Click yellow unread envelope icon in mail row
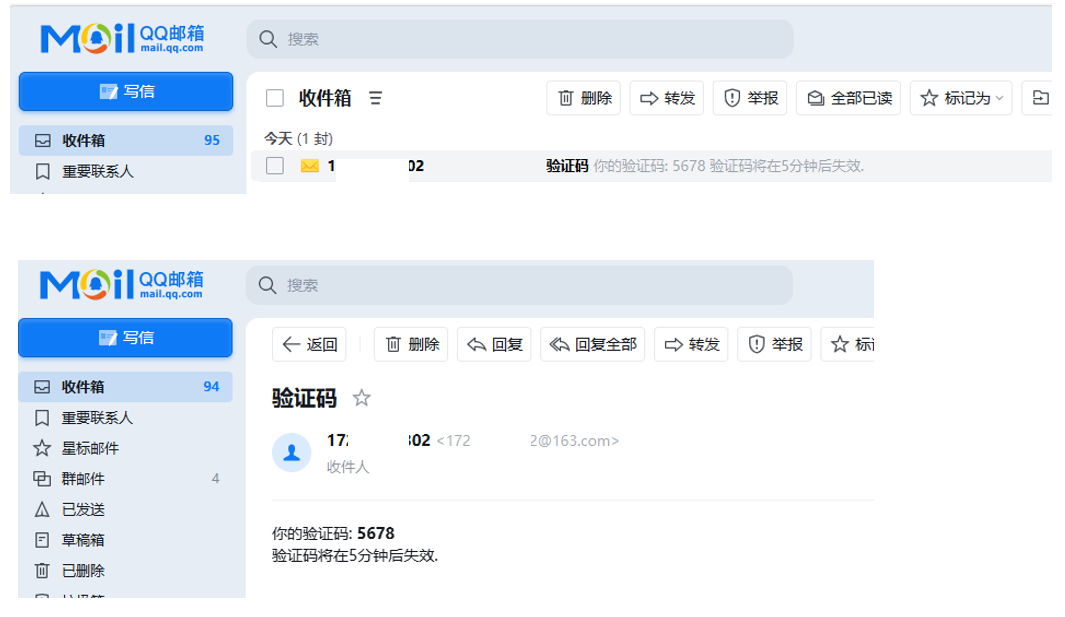 (x=310, y=166)
